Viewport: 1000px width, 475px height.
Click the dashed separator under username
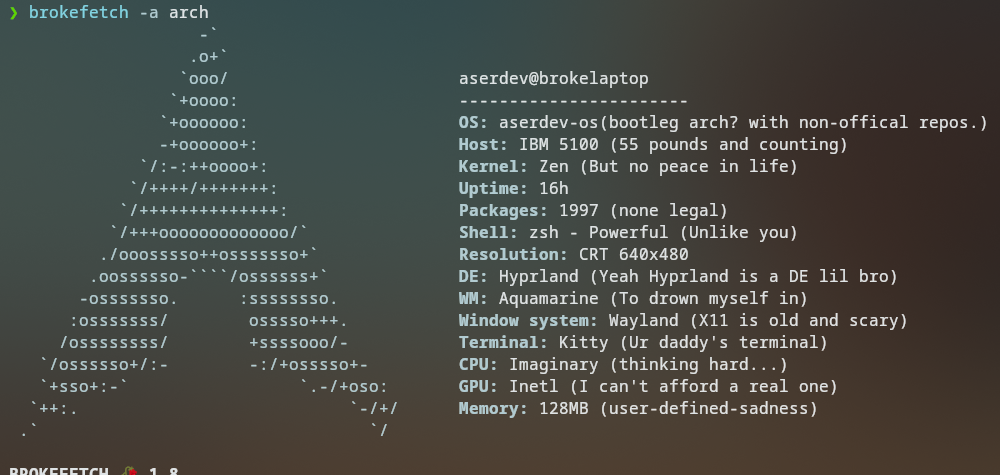[573, 101]
